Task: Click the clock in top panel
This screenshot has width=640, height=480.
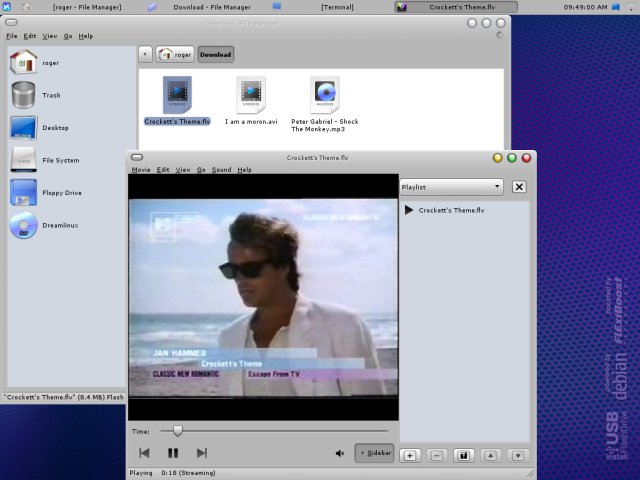Action: coord(585,7)
